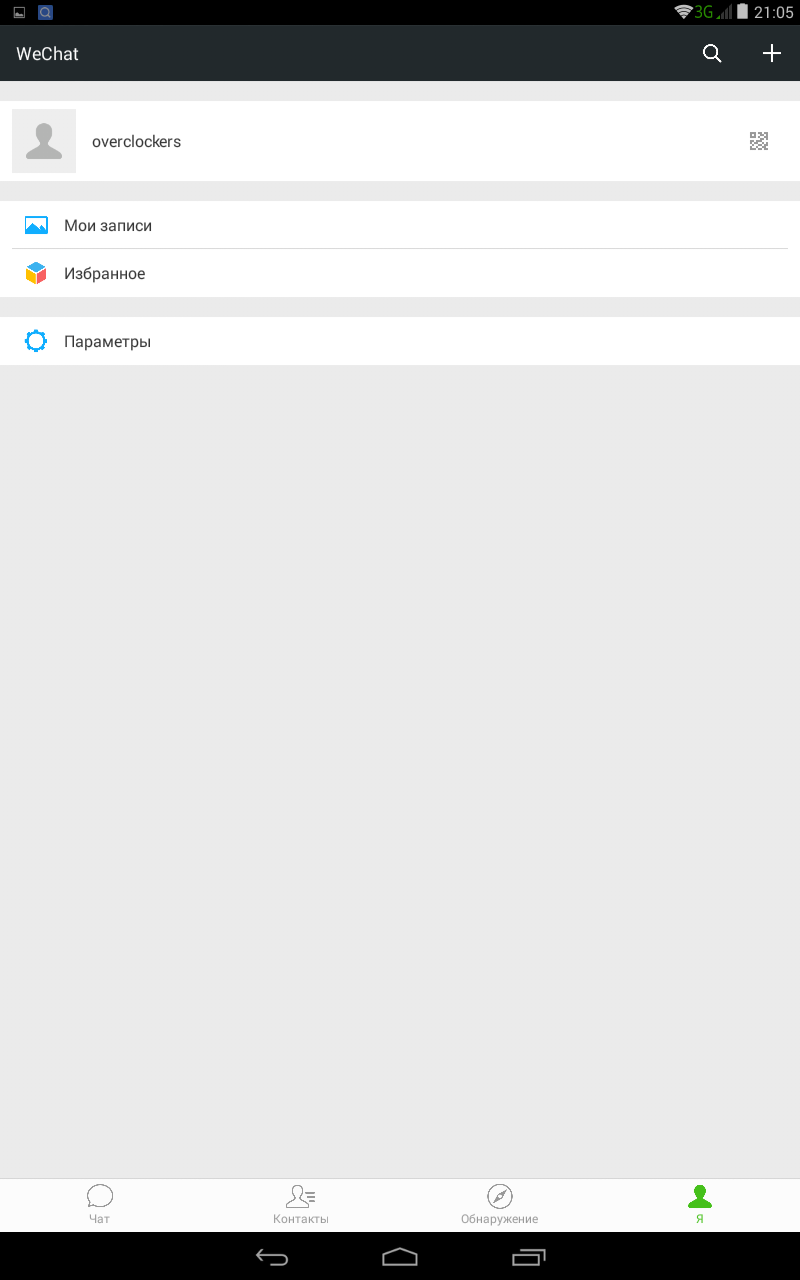The image size is (800, 1280).
Task: Tap the image notification icon in status bar
Action: click(19, 13)
